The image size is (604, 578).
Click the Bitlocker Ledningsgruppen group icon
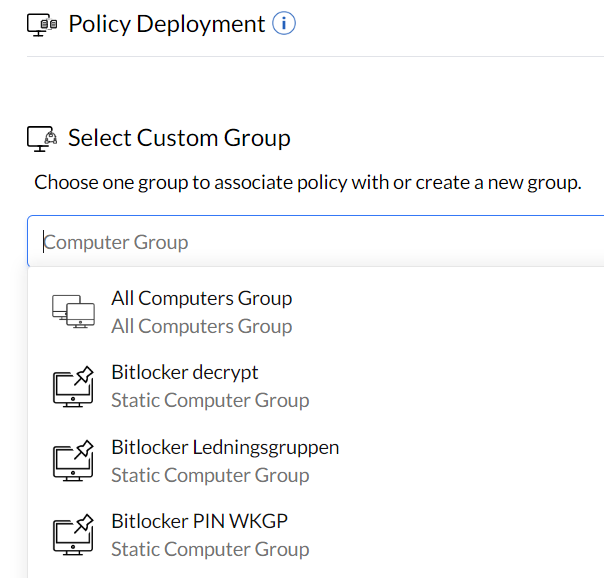coord(73,460)
